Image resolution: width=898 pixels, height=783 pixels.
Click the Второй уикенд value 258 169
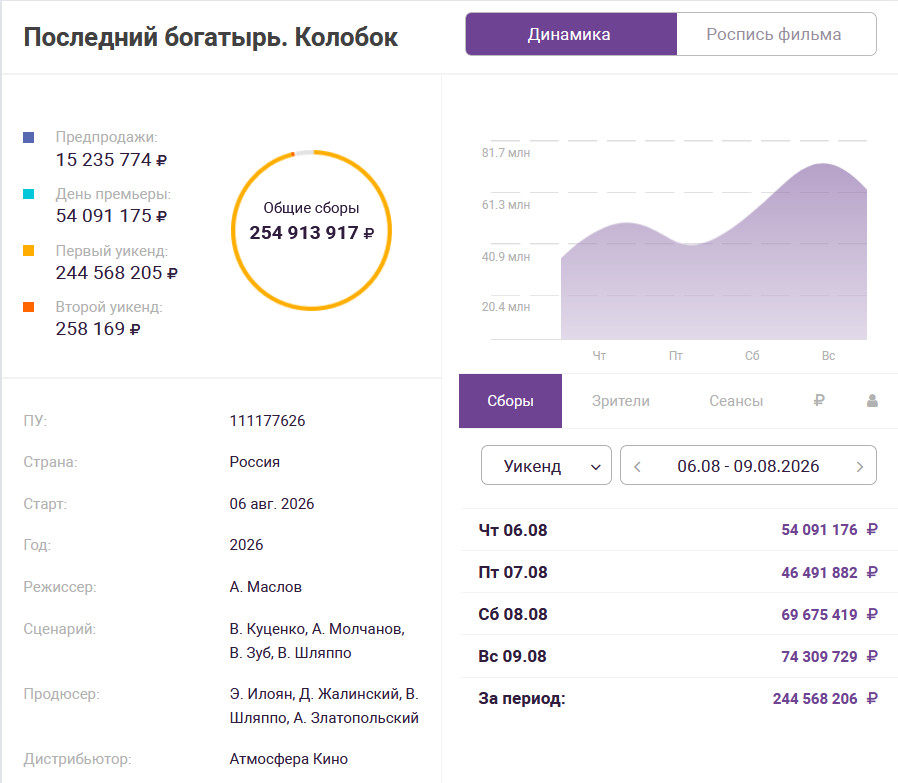tap(97, 329)
